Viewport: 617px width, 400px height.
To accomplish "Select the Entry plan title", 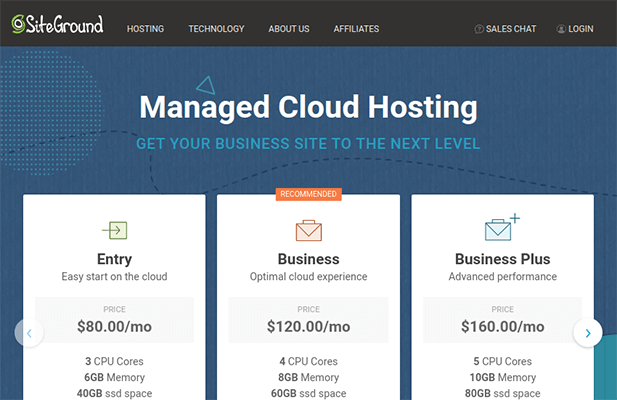I will (x=115, y=259).
